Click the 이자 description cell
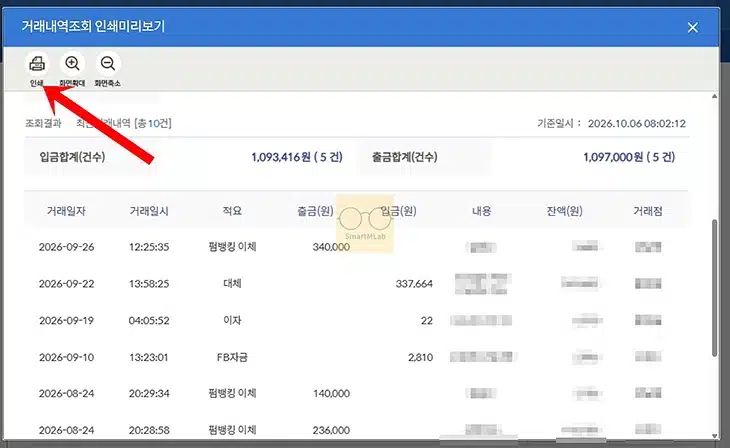Viewport: 730px width, 448px height. point(232,320)
